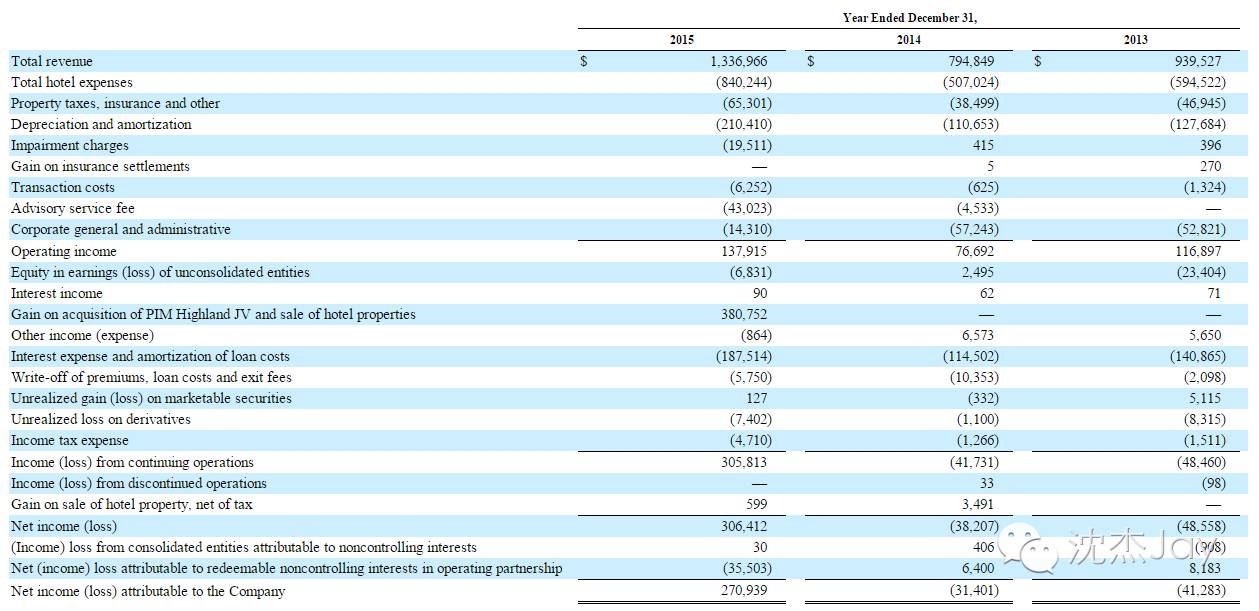
Task: Select the 'Total revenue' row label
Action: (52, 61)
